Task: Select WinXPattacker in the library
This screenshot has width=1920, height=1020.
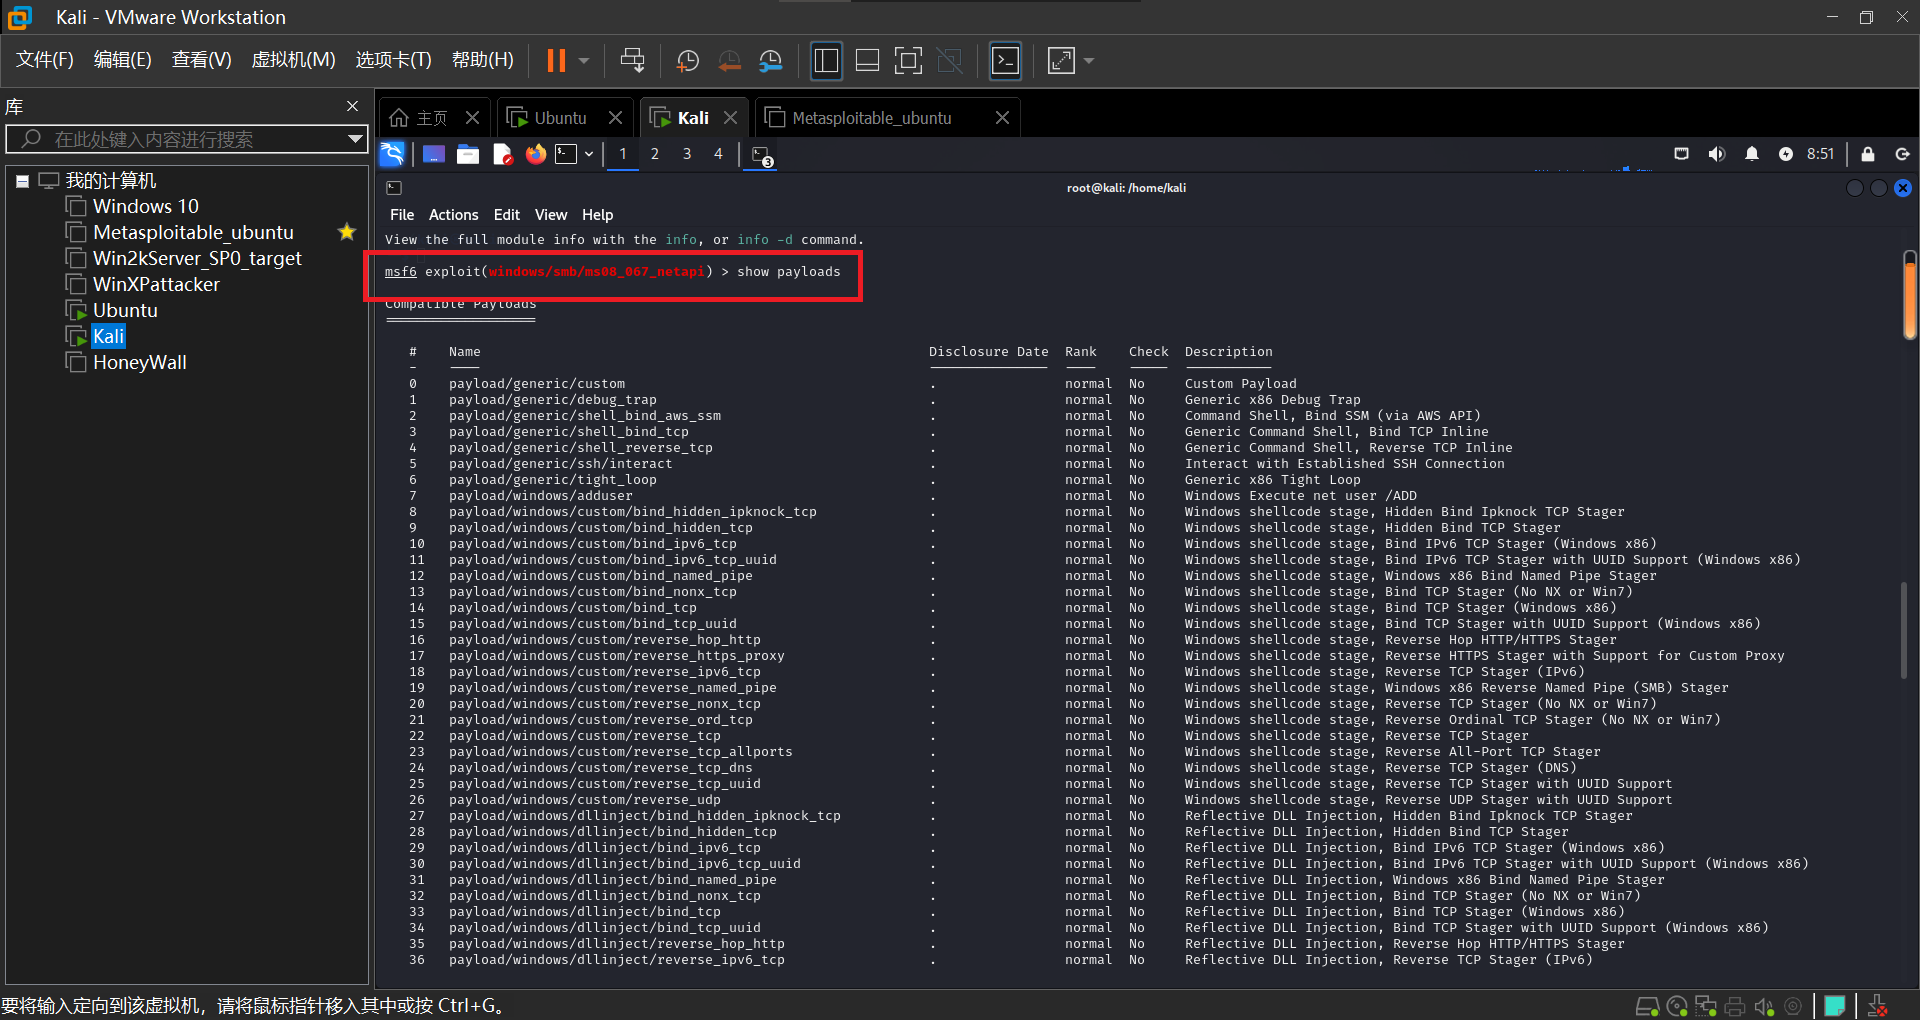Action: [x=156, y=284]
